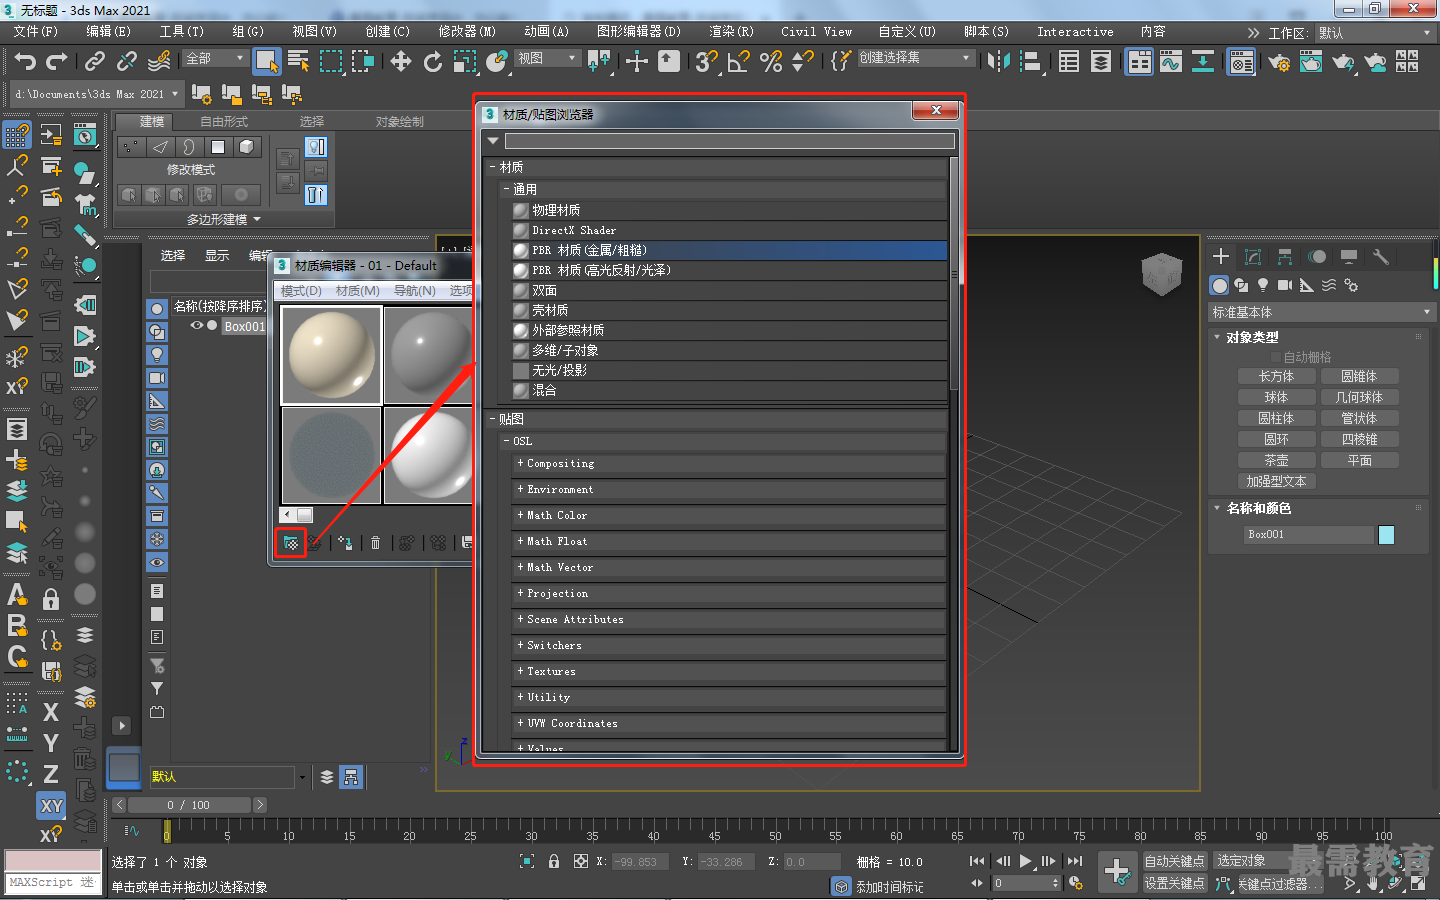Screen dimensions: 1440x900
Task: Choose the Select Object arrow tool
Action: tap(266, 62)
